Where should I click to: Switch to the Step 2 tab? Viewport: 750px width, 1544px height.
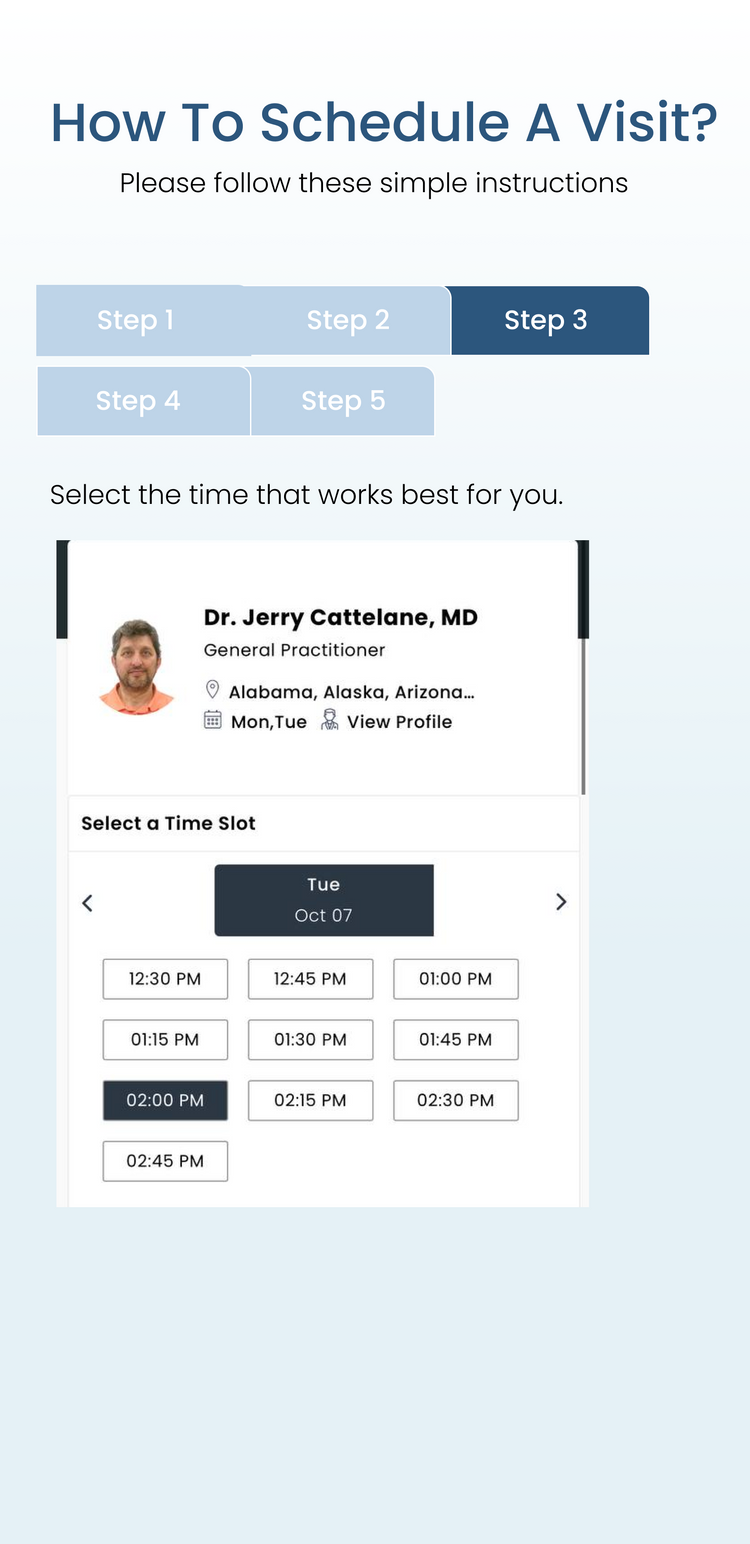(348, 320)
